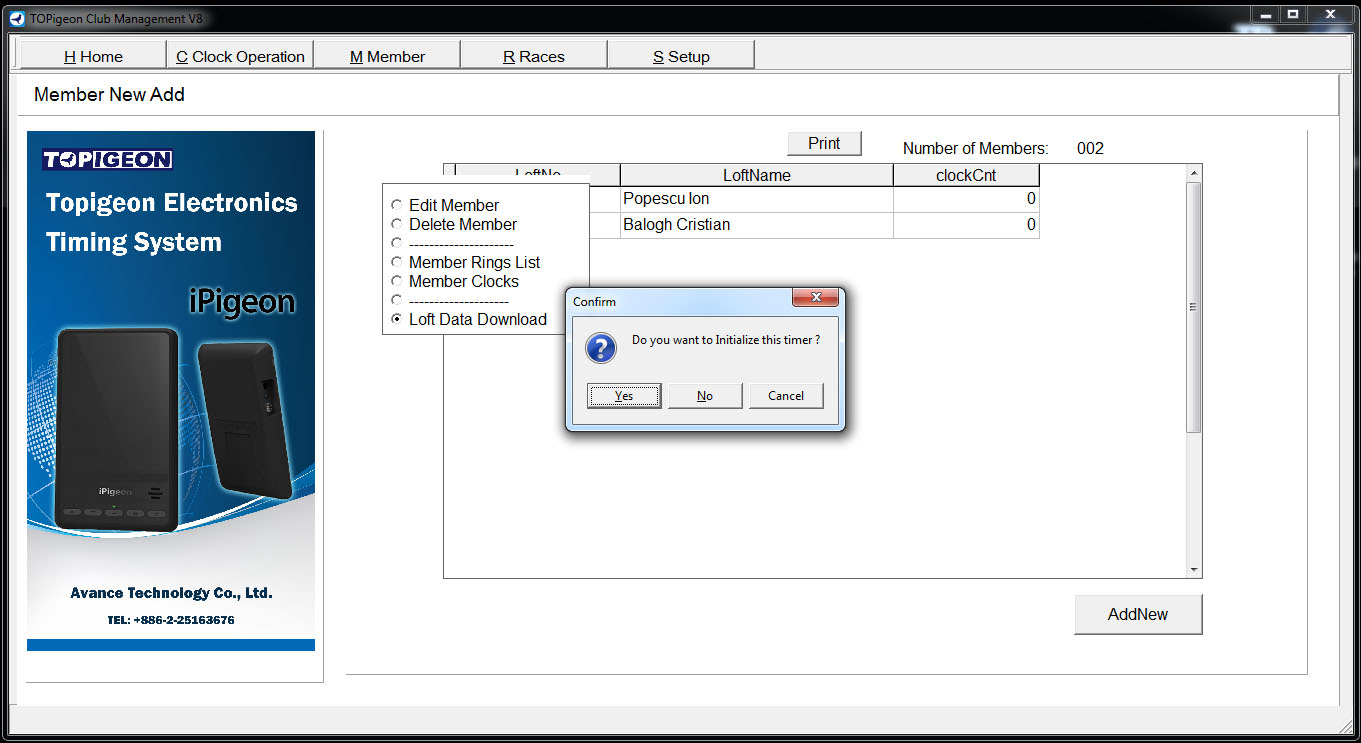The image size is (1361, 743).
Task: Open the Clock Operation menu
Action: click(x=240, y=56)
